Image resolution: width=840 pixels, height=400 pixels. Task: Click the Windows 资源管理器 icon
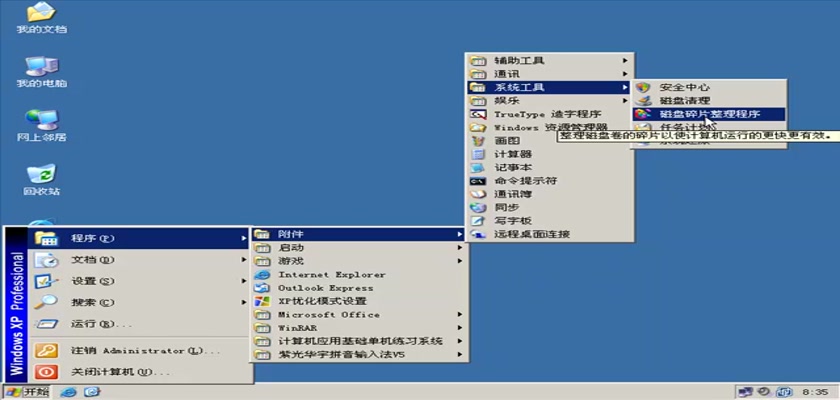pyautogui.click(x=477, y=127)
